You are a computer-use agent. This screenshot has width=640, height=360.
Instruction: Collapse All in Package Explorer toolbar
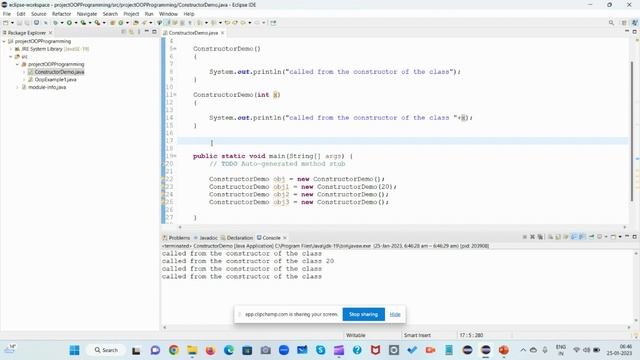[124, 32]
